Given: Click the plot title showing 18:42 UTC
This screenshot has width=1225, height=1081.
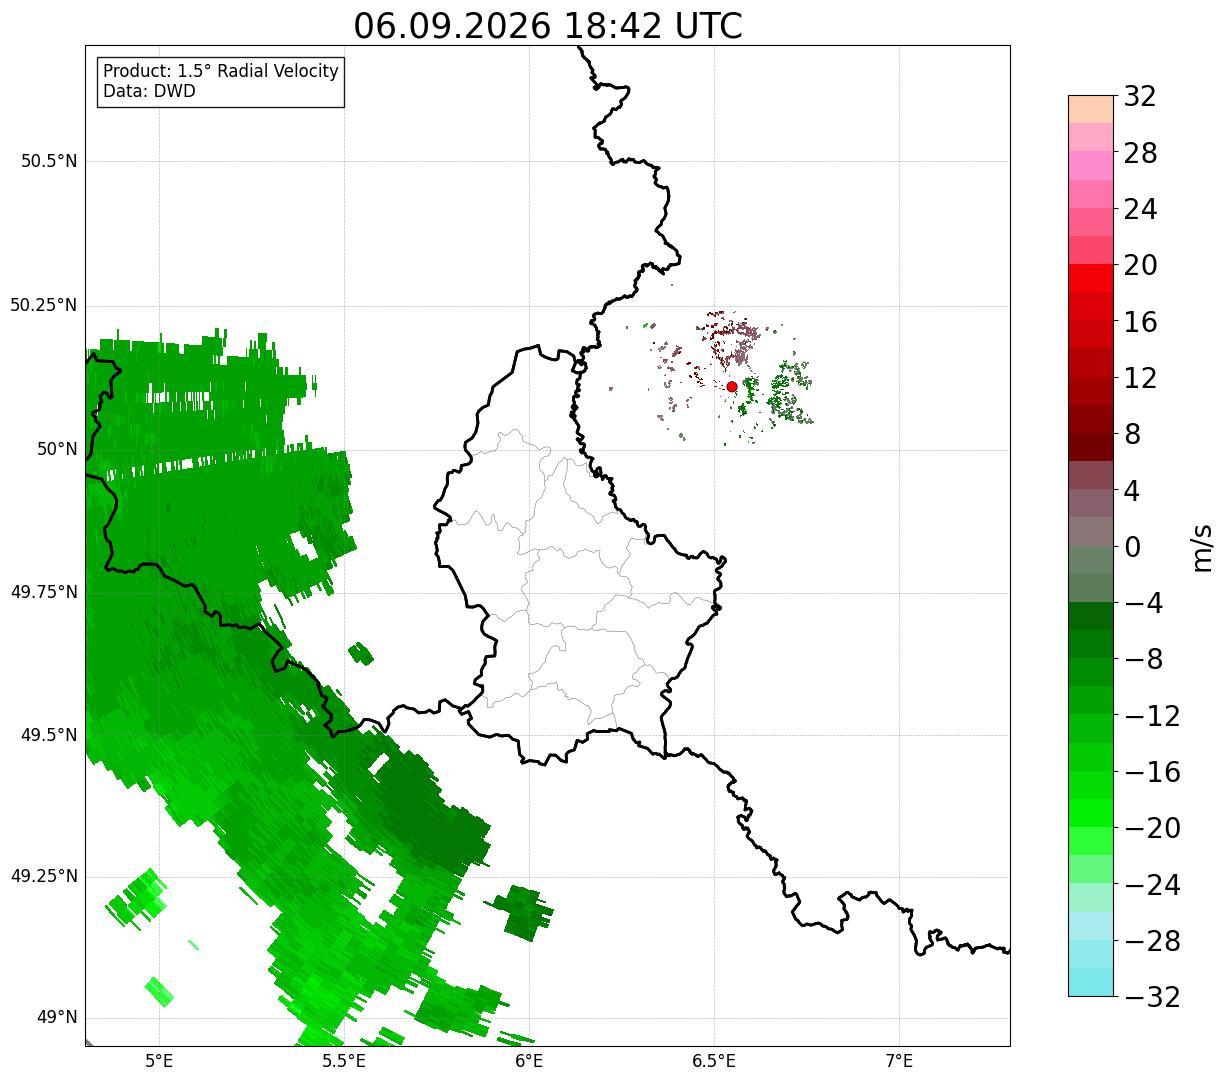Looking at the screenshot, I should point(548,26).
